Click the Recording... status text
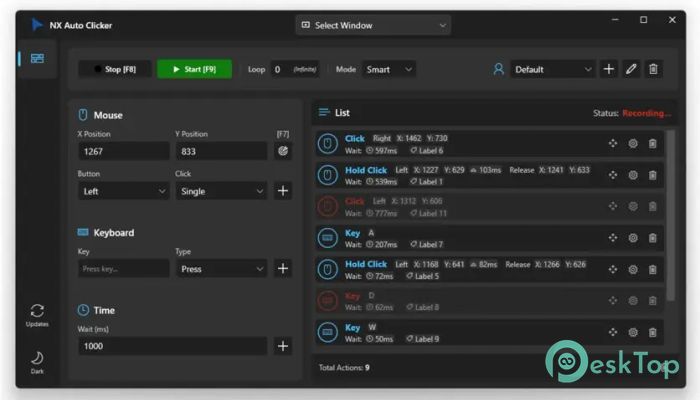 (x=646, y=113)
